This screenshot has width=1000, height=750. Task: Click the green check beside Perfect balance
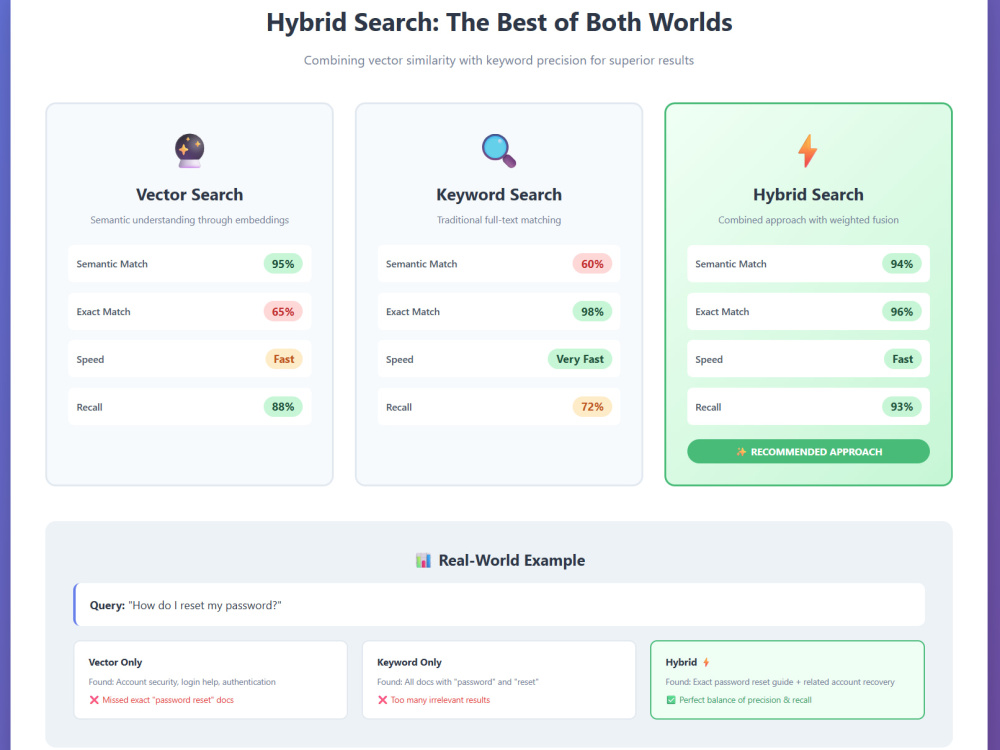671,700
